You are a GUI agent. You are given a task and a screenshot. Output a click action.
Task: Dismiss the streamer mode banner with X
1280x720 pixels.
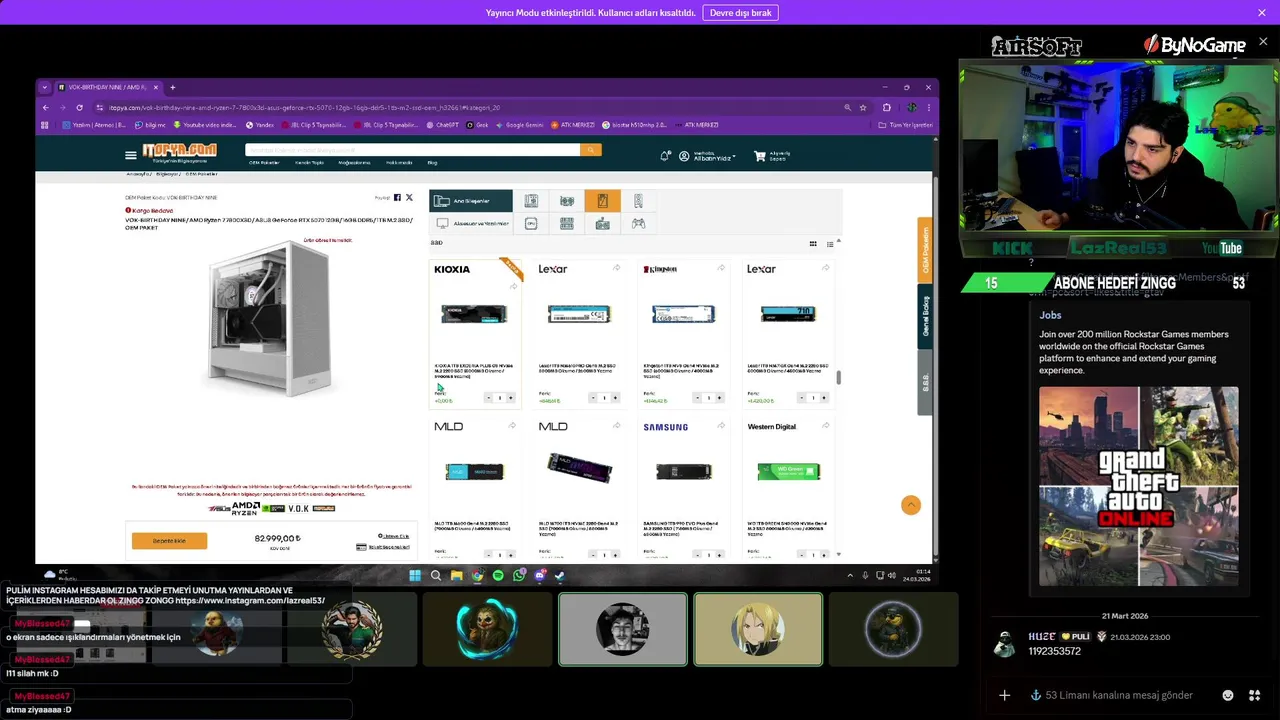click(x=1262, y=13)
